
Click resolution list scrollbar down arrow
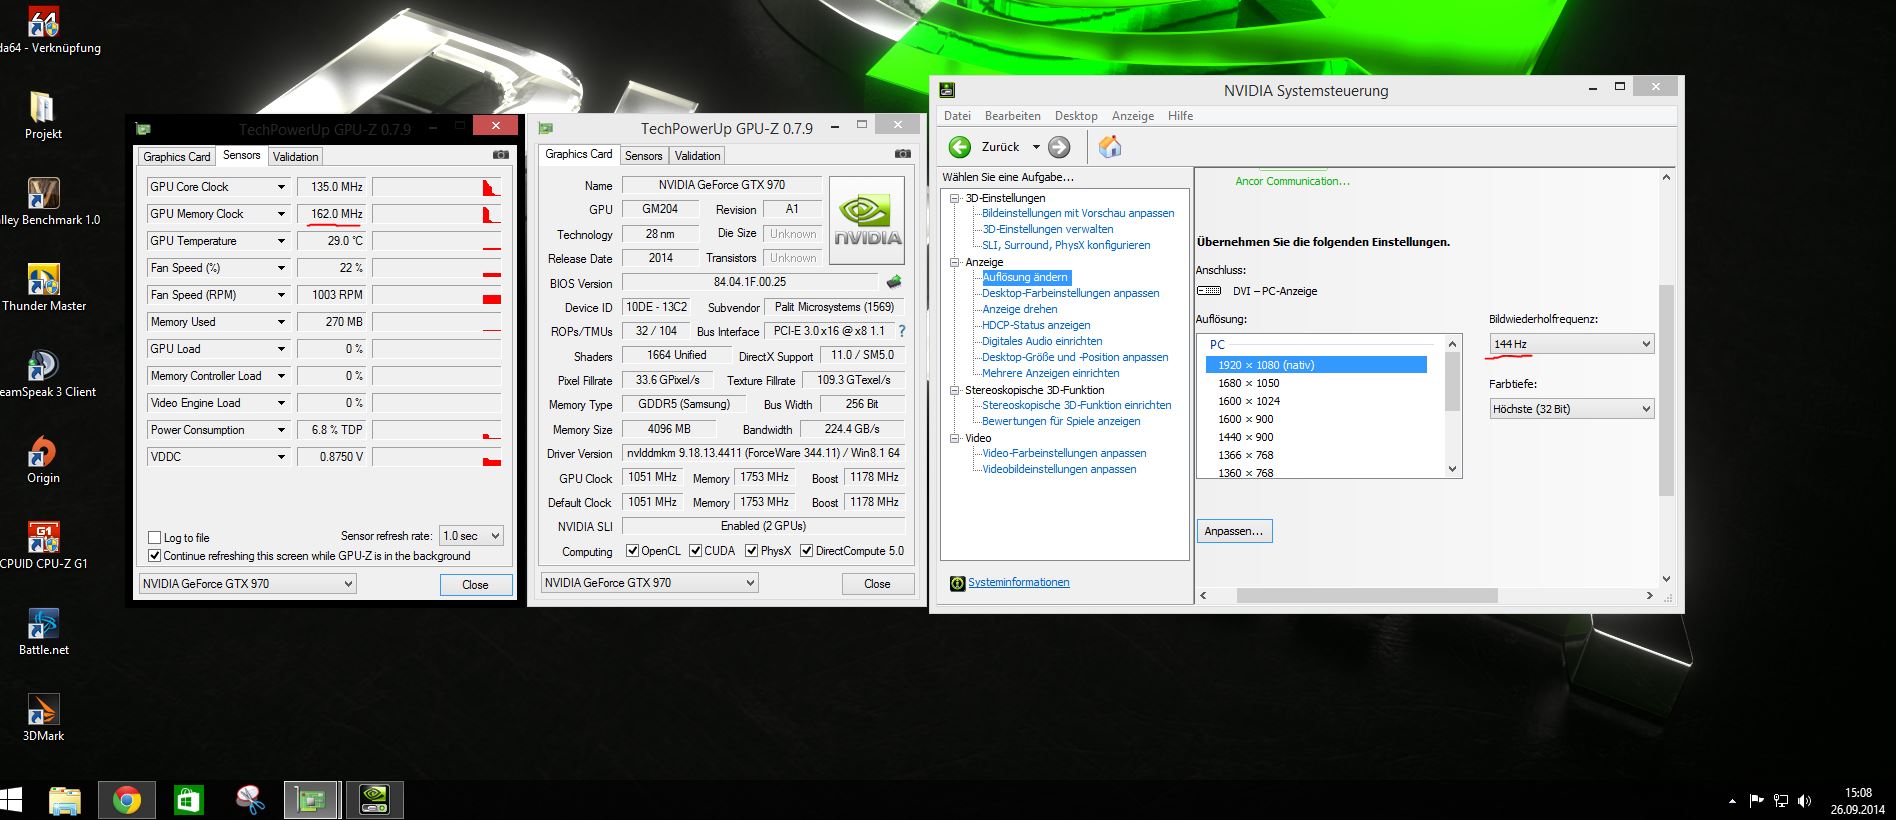click(x=1453, y=469)
